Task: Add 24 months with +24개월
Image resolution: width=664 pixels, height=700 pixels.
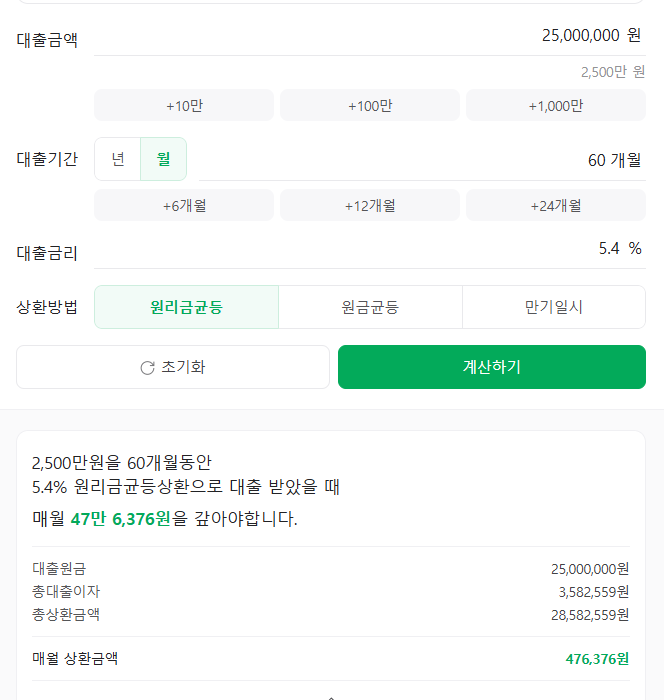Action: coord(556,205)
